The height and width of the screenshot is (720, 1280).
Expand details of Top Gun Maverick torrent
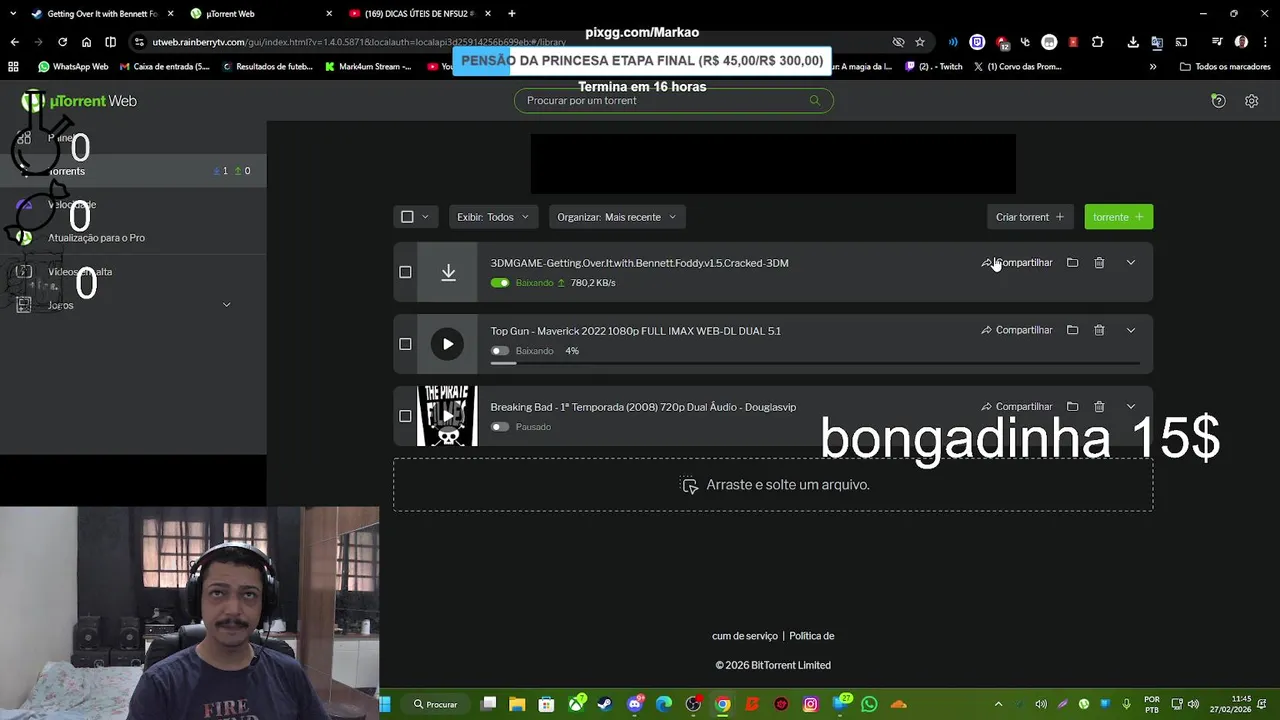1131,330
